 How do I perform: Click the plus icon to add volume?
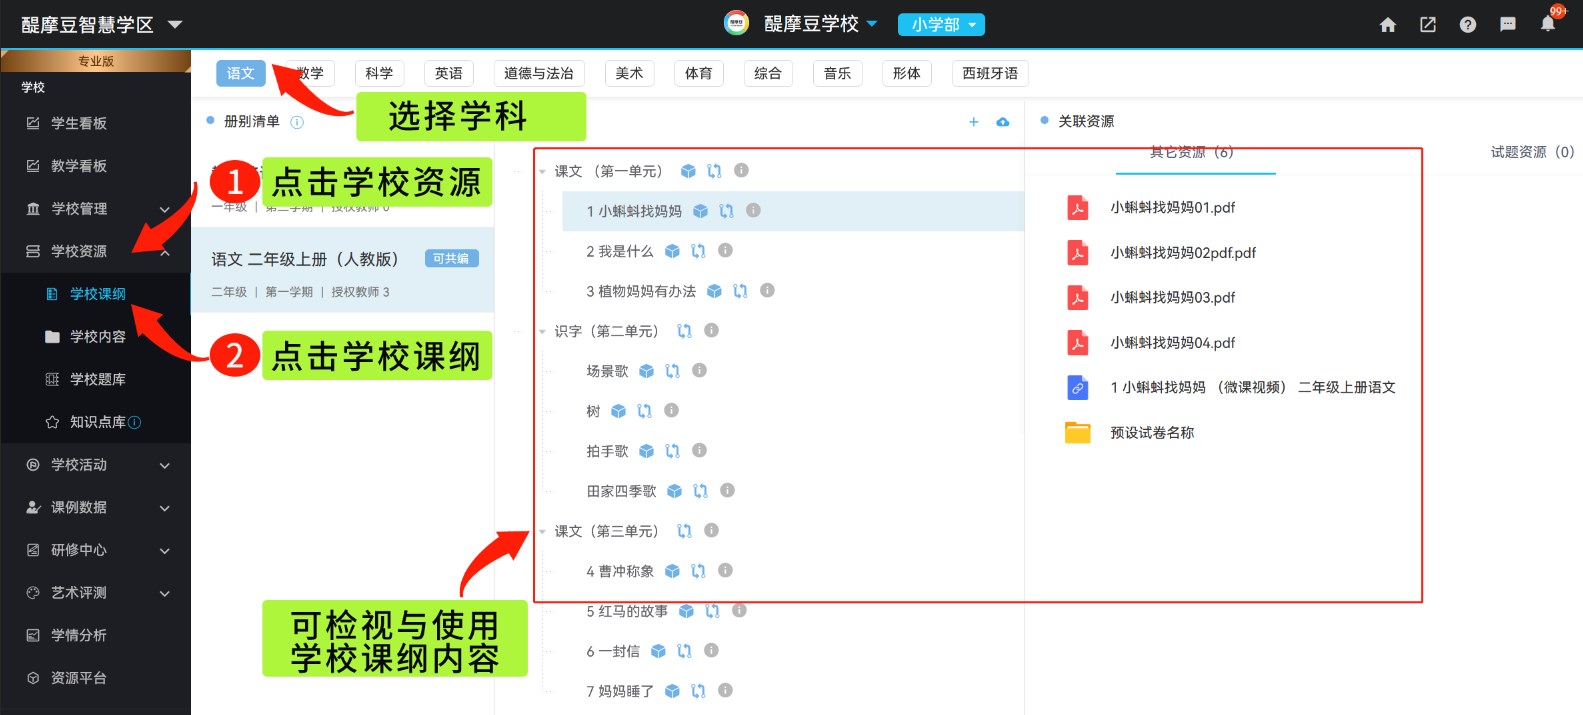973,122
